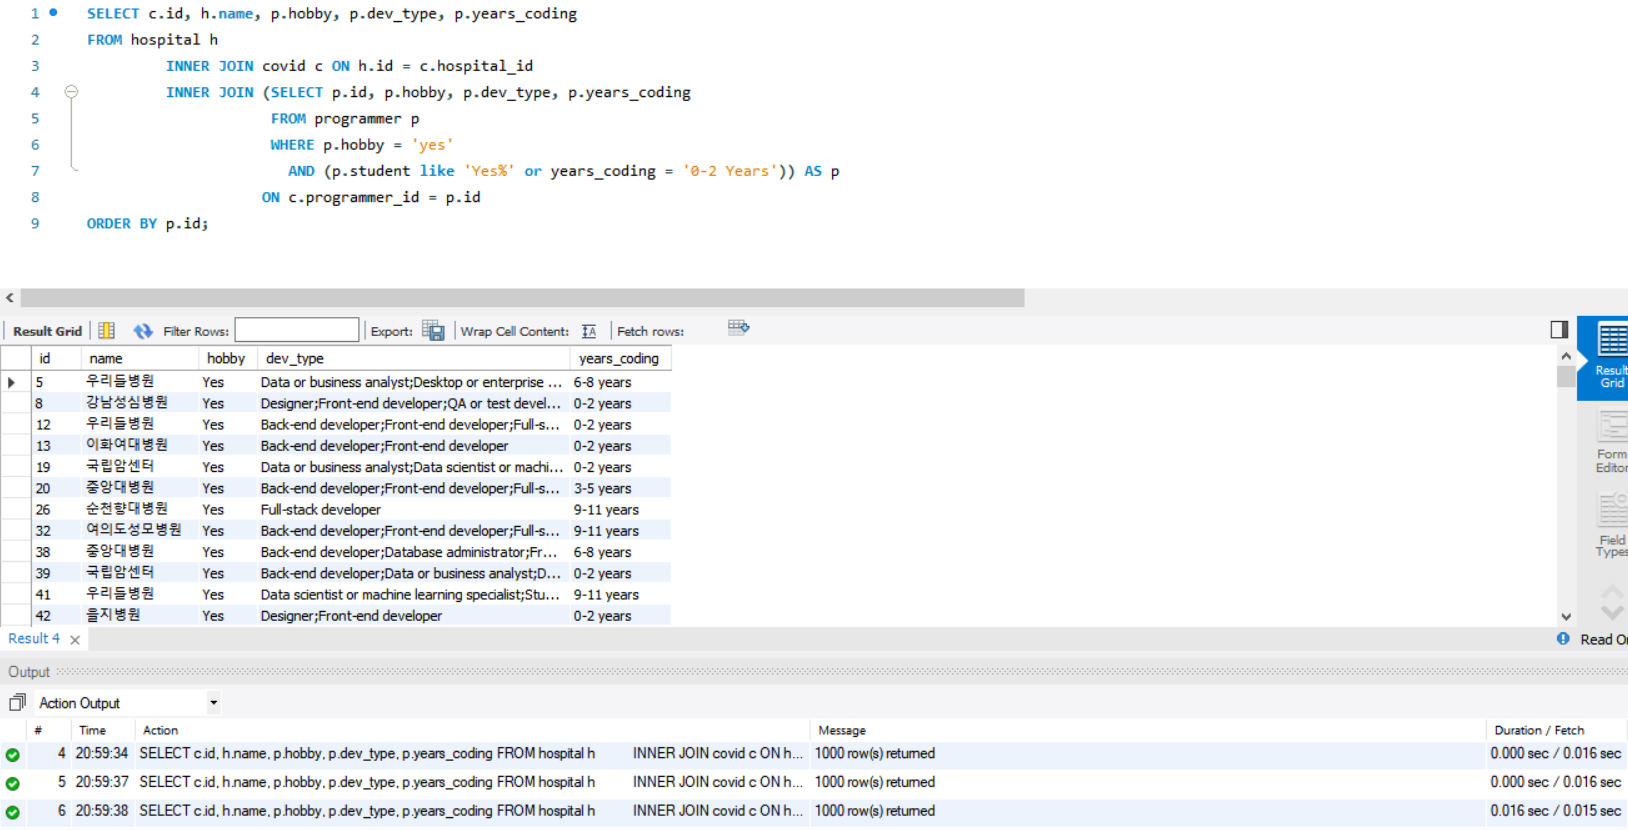Sort by the hobby column header
Screen dimensions: 1628x830
226,358
